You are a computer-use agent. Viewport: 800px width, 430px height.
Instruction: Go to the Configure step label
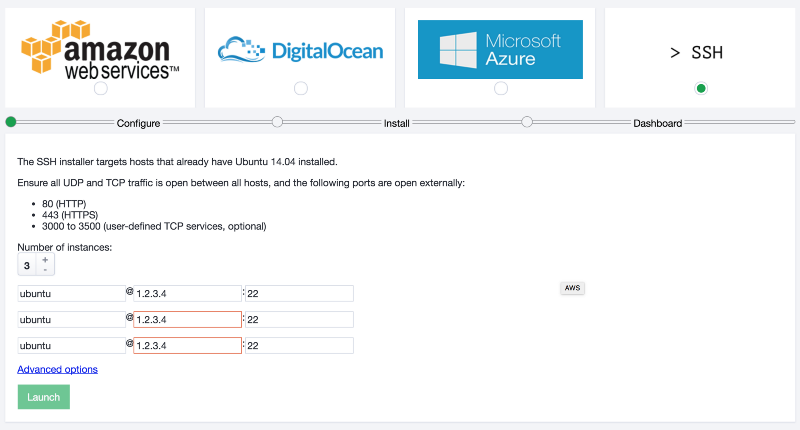click(138, 123)
